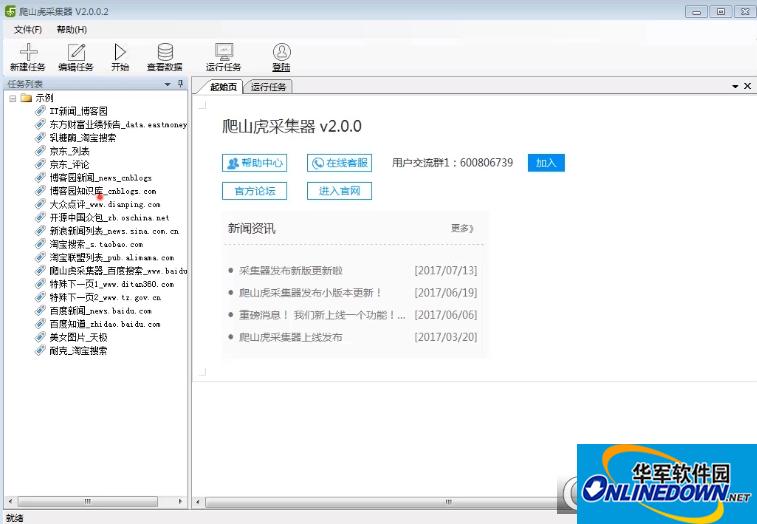Click the app logo in title bar

click(10, 11)
